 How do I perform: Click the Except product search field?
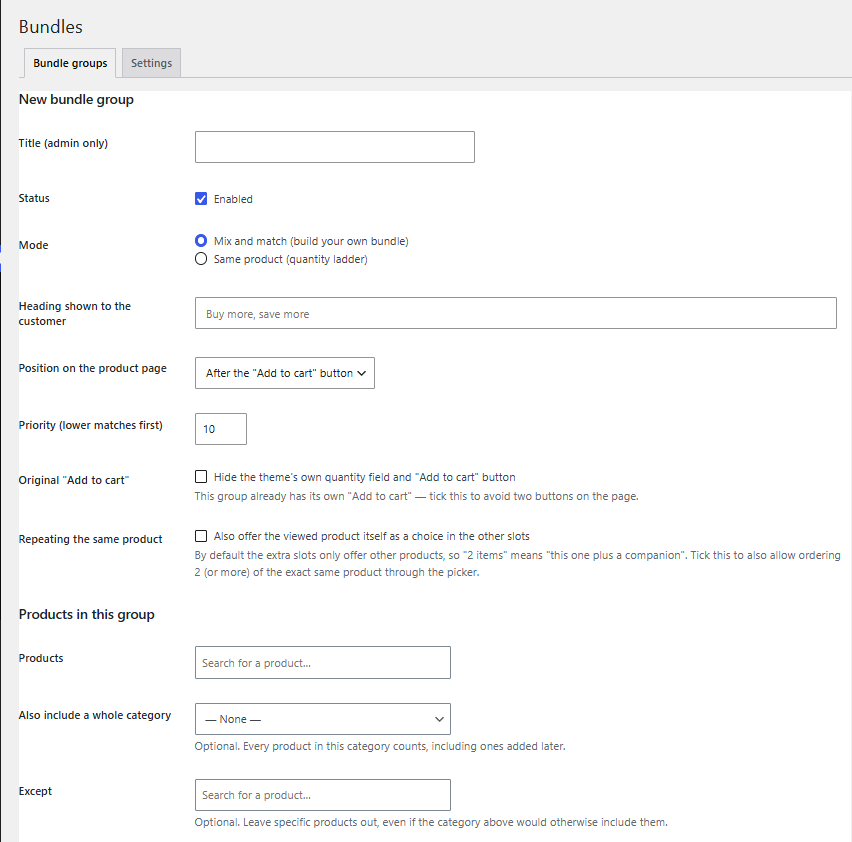[323, 795]
